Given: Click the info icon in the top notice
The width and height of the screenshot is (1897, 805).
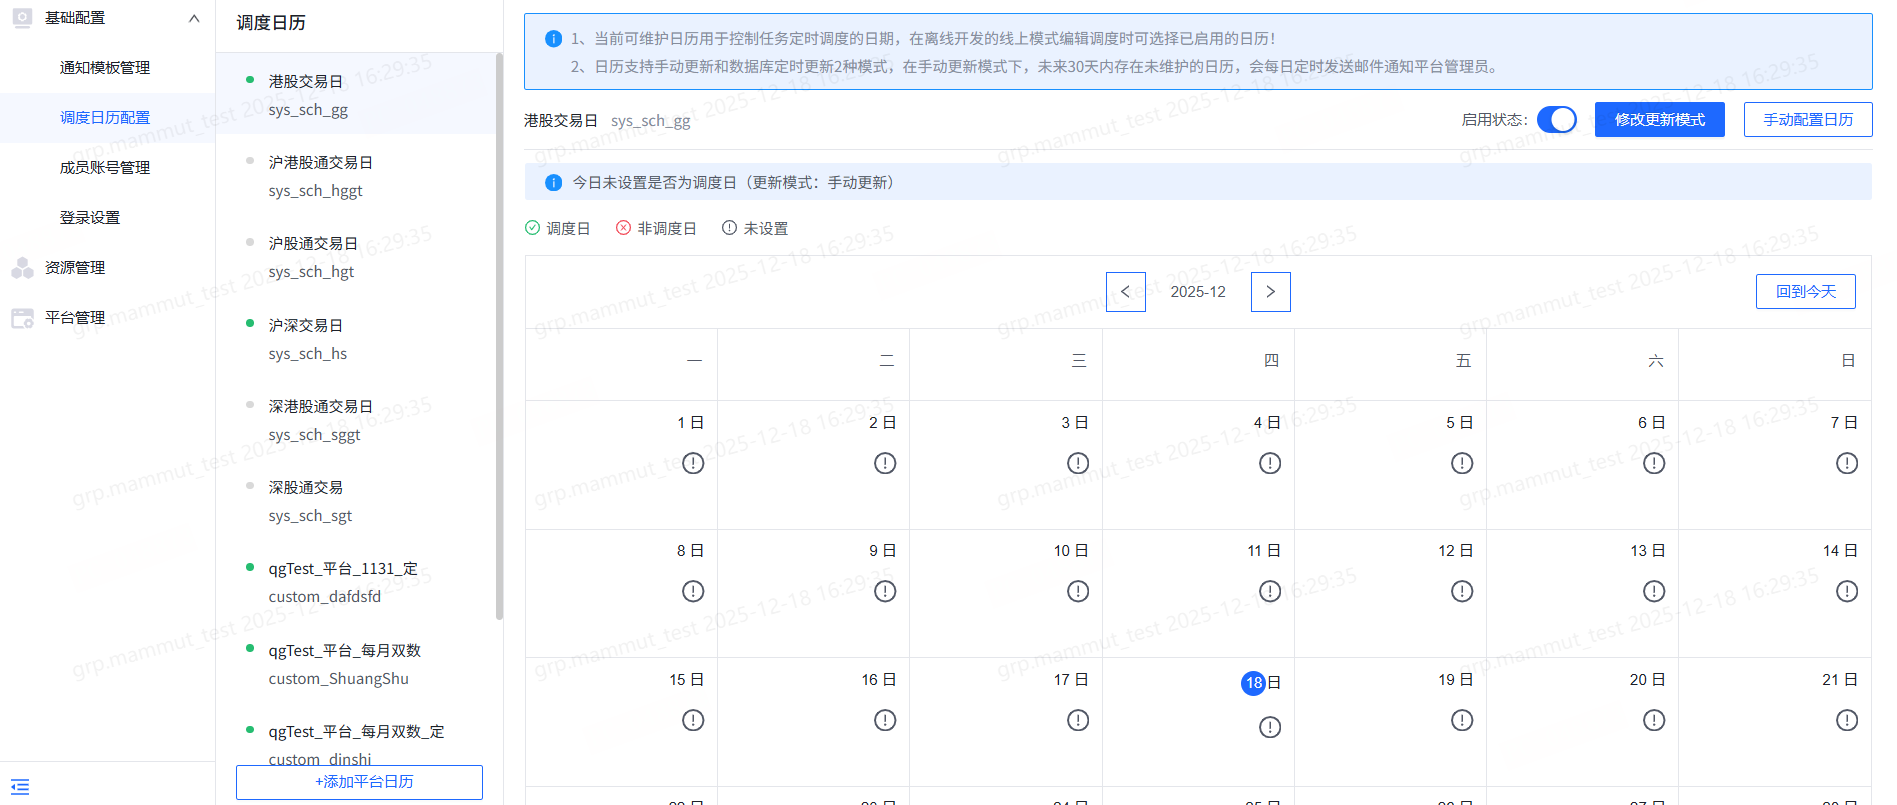Looking at the screenshot, I should pyautogui.click(x=553, y=39).
